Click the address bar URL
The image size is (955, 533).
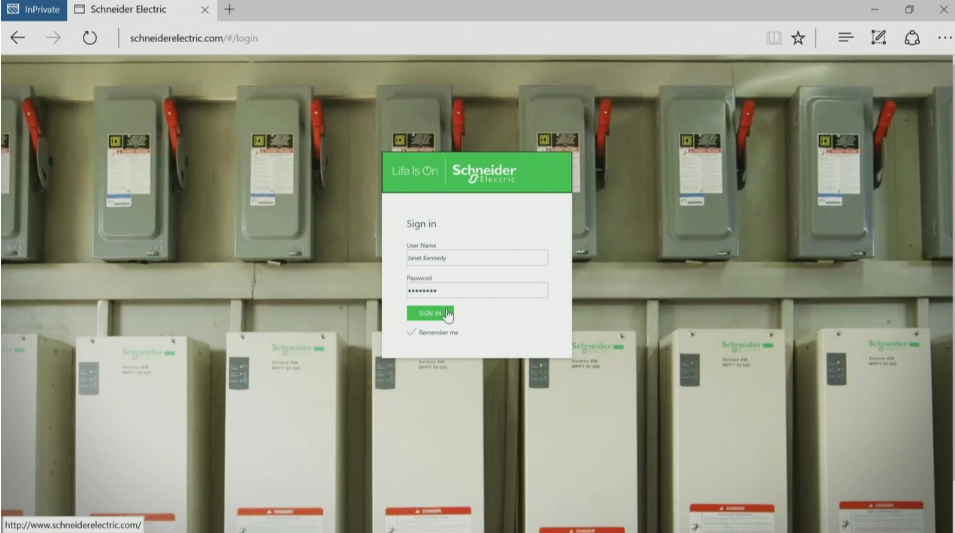(194, 38)
